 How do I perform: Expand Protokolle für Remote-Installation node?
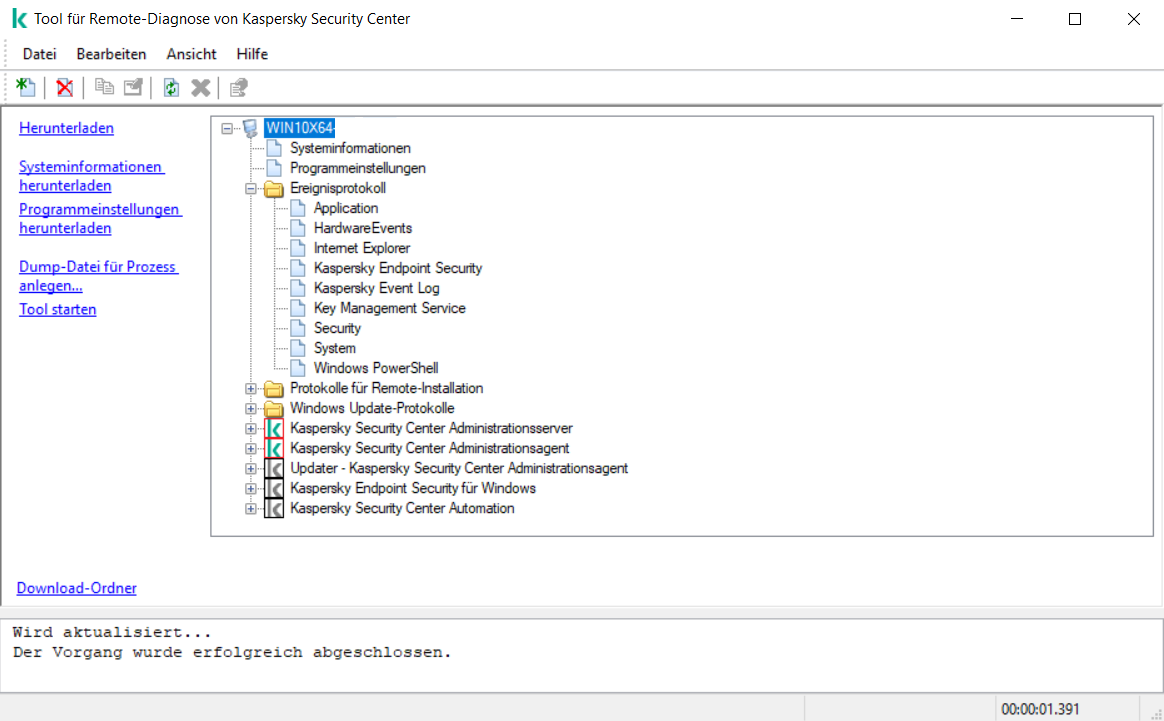(x=251, y=388)
